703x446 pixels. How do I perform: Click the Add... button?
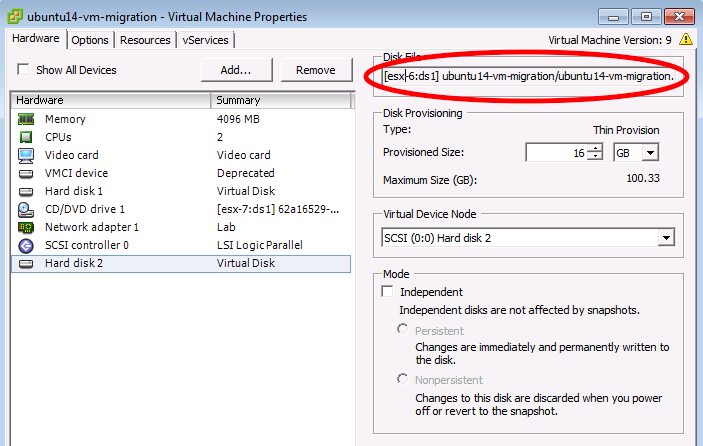[236, 70]
